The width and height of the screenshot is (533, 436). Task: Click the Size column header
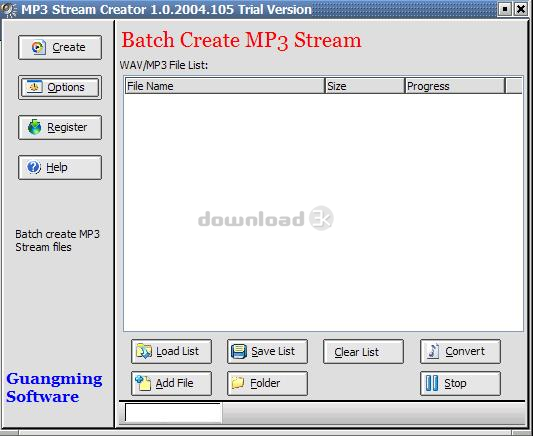tap(365, 86)
